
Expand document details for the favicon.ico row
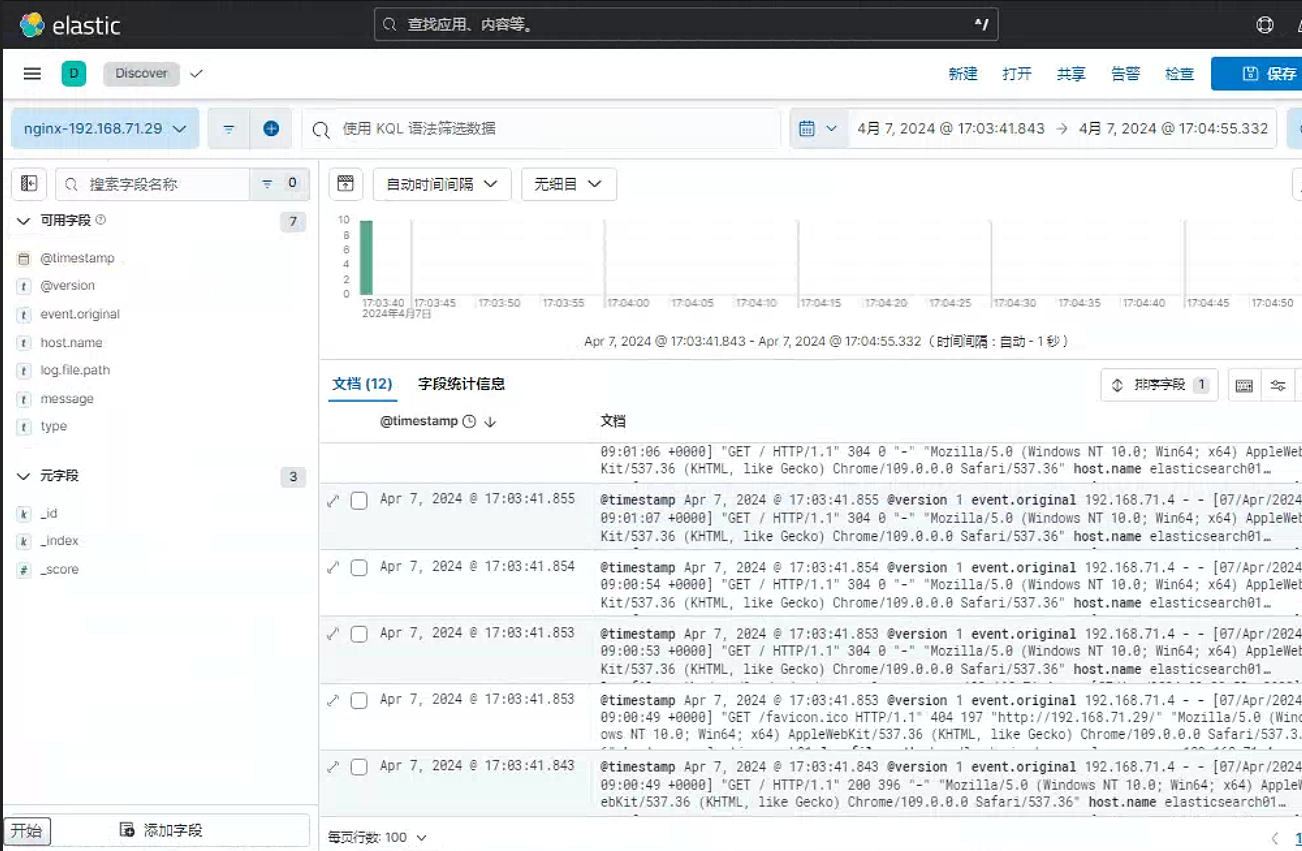pyautogui.click(x=333, y=701)
